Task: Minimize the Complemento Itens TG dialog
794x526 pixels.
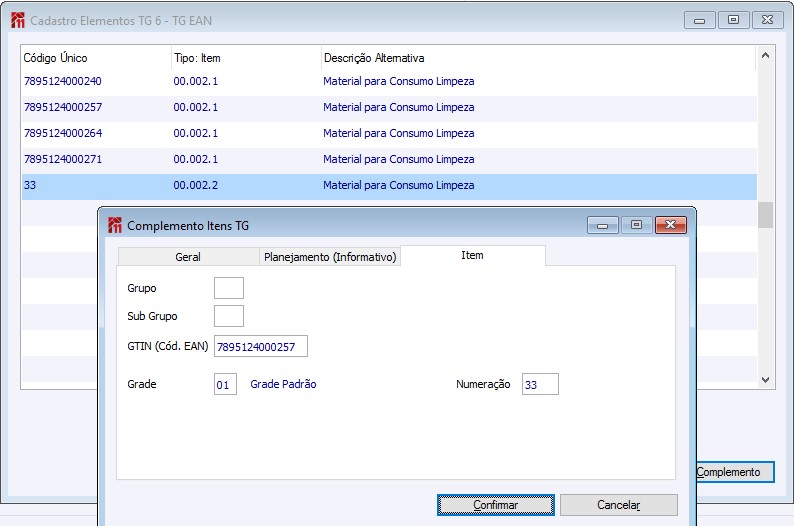Action: (x=603, y=225)
